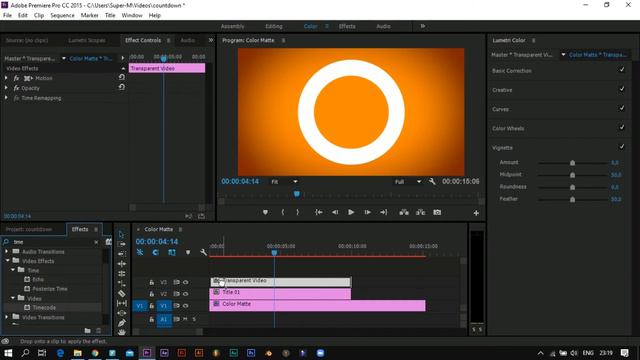Select the Slide tool
This screenshot has width=640, height=360.
tap(122, 313)
